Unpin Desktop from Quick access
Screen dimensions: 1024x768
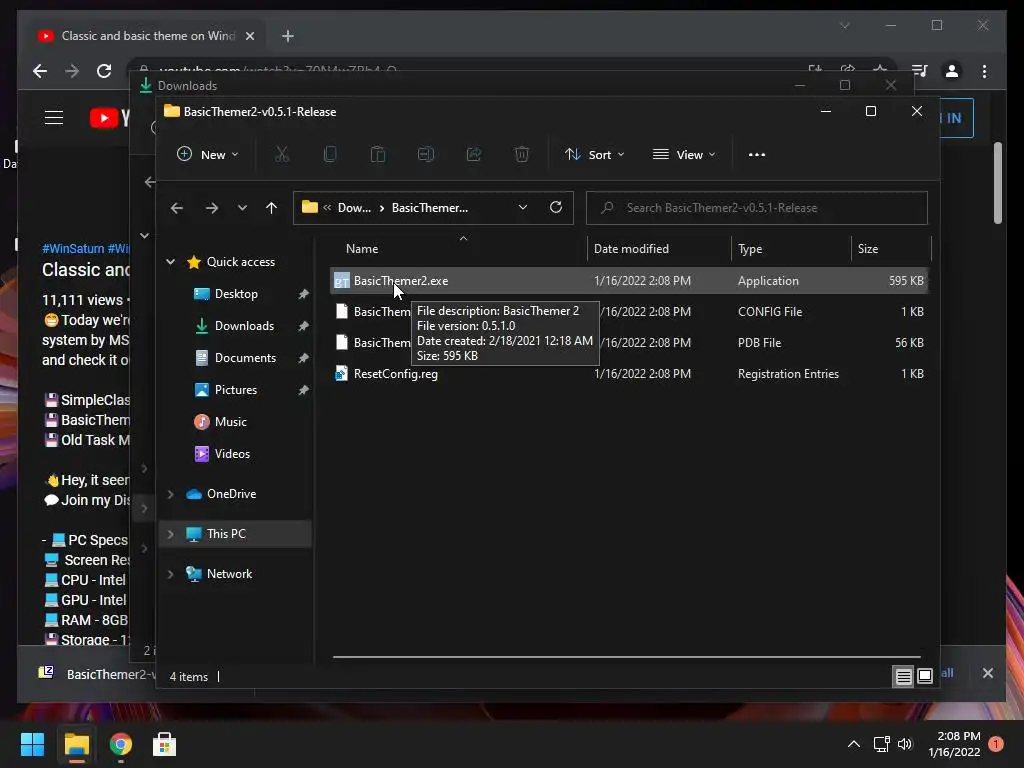coord(304,294)
